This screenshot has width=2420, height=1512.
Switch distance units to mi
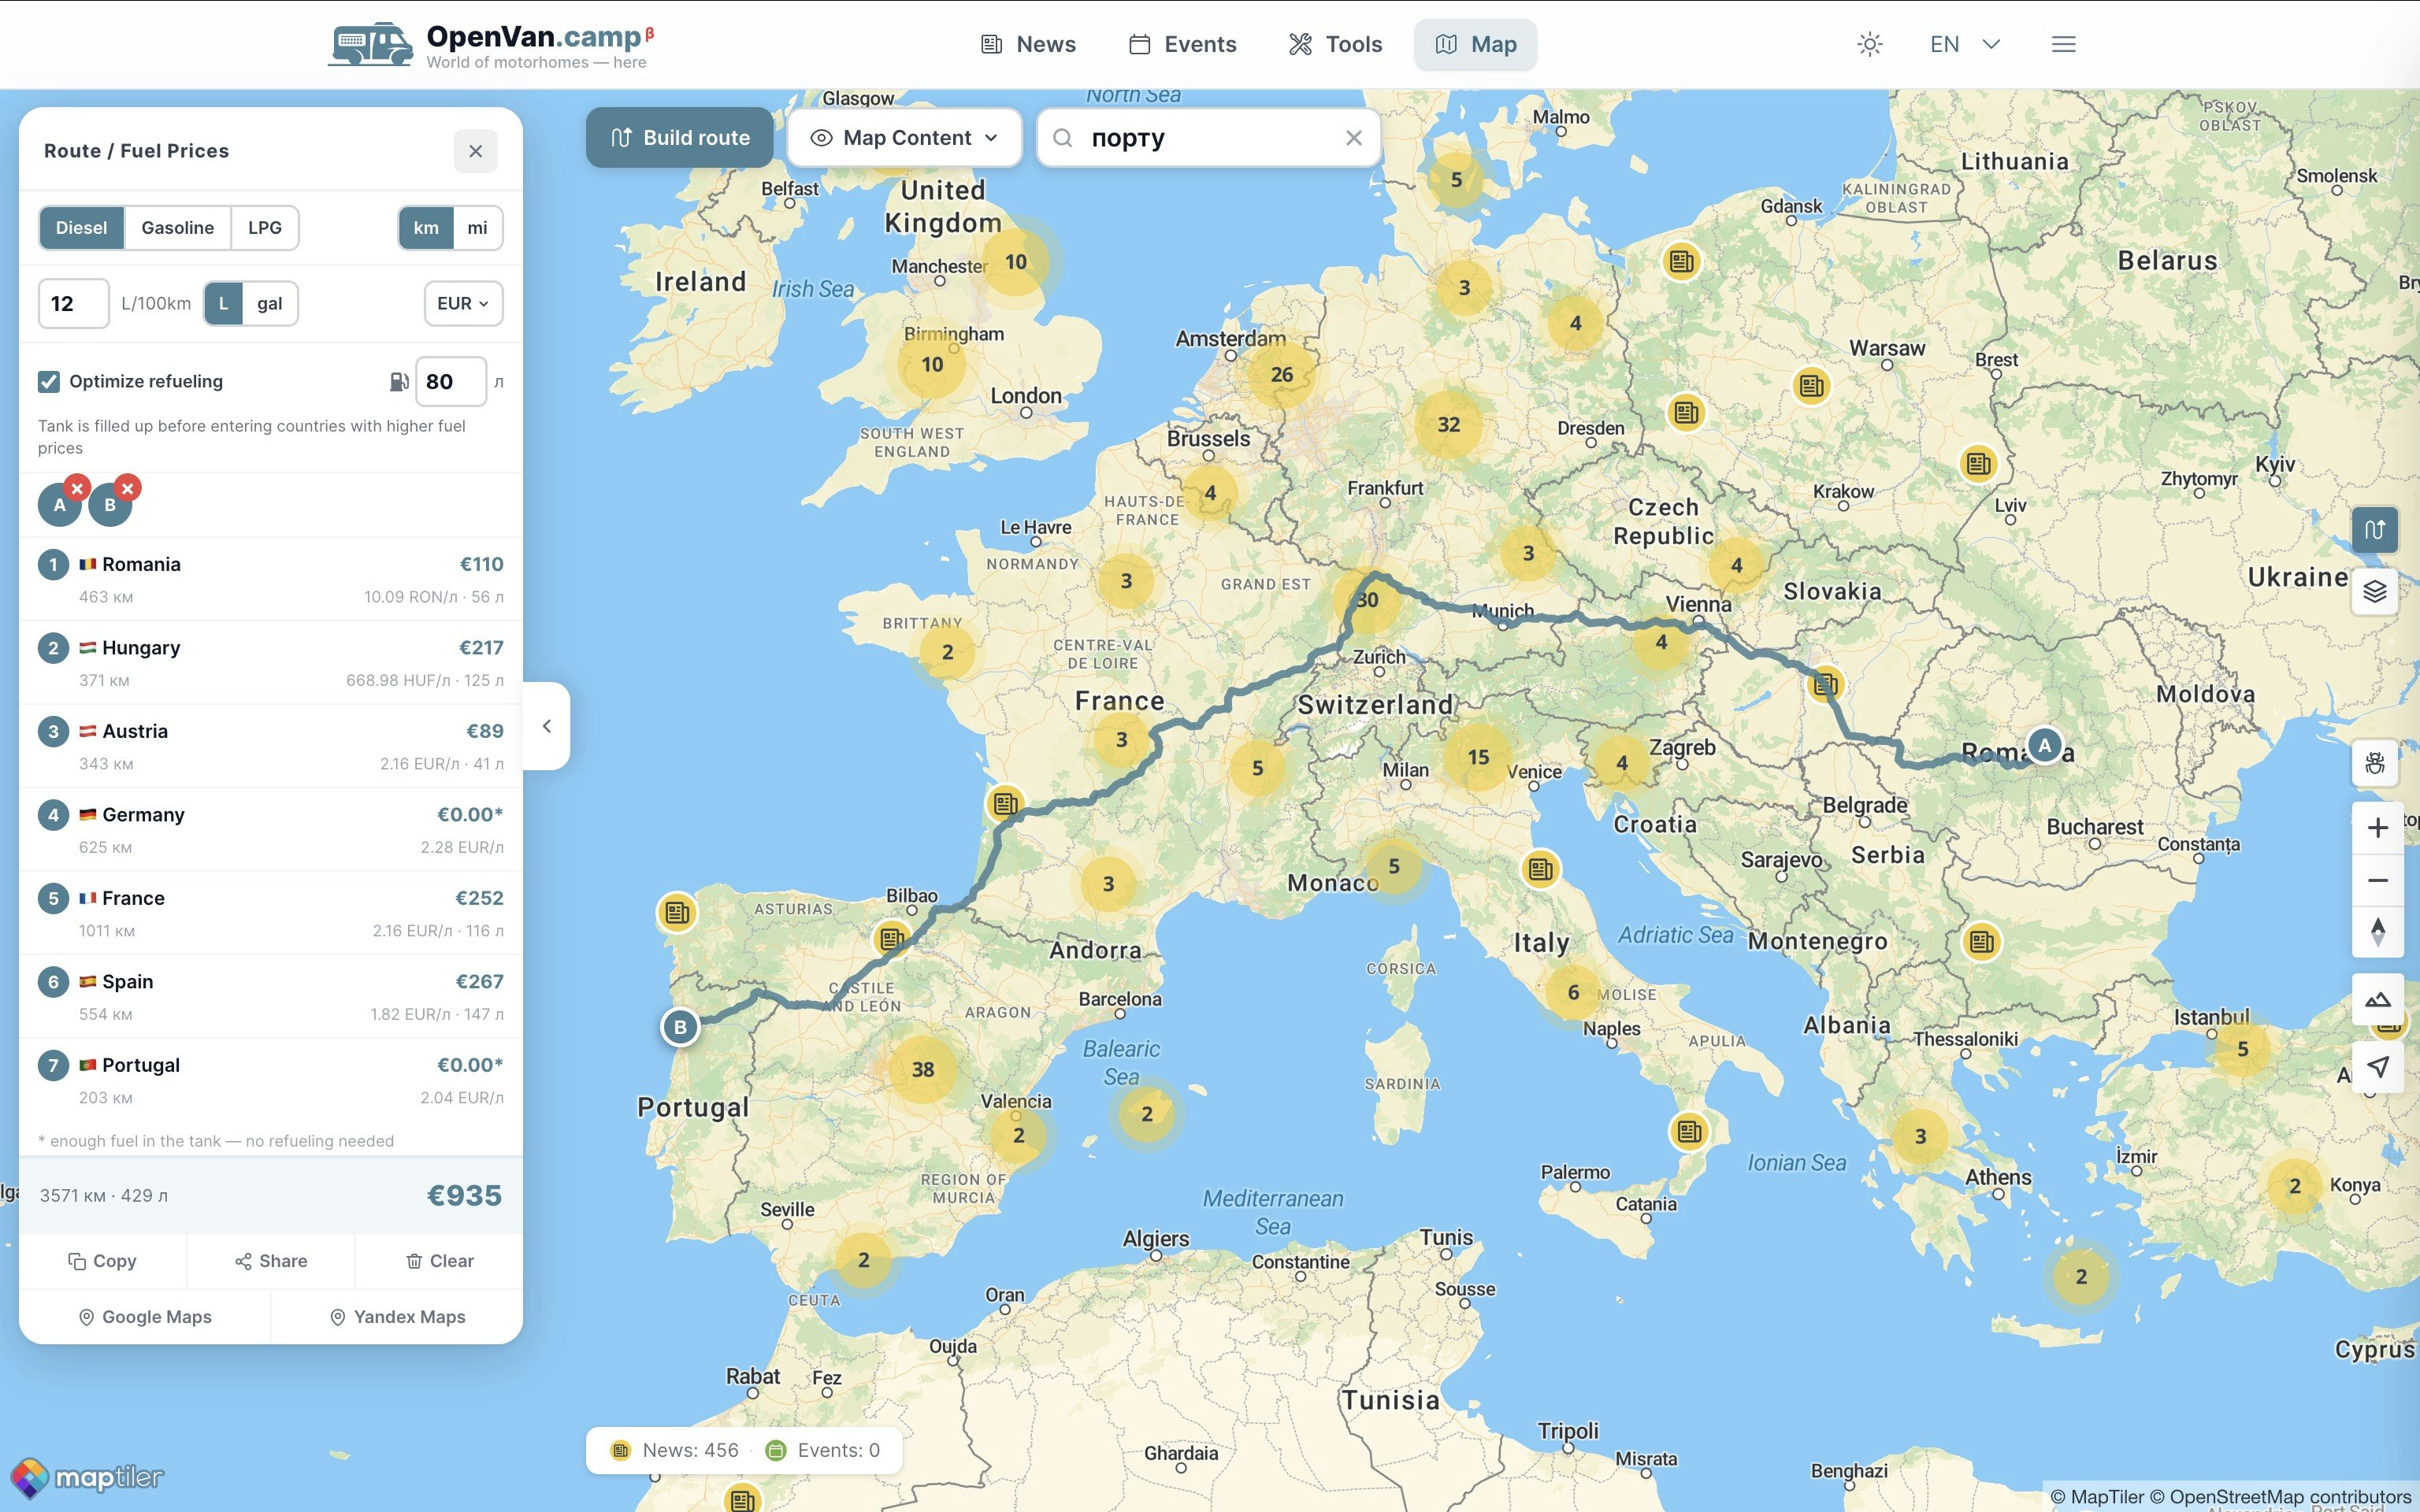pos(477,228)
